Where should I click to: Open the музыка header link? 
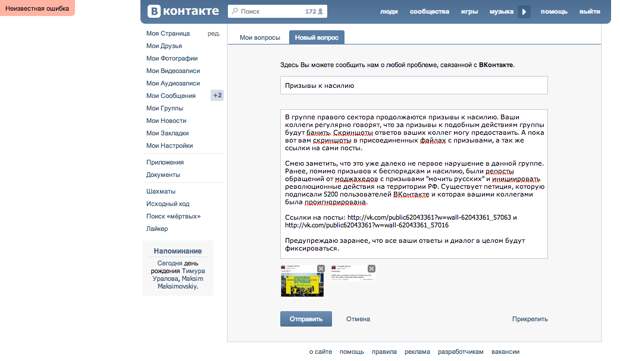(x=501, y=11)
